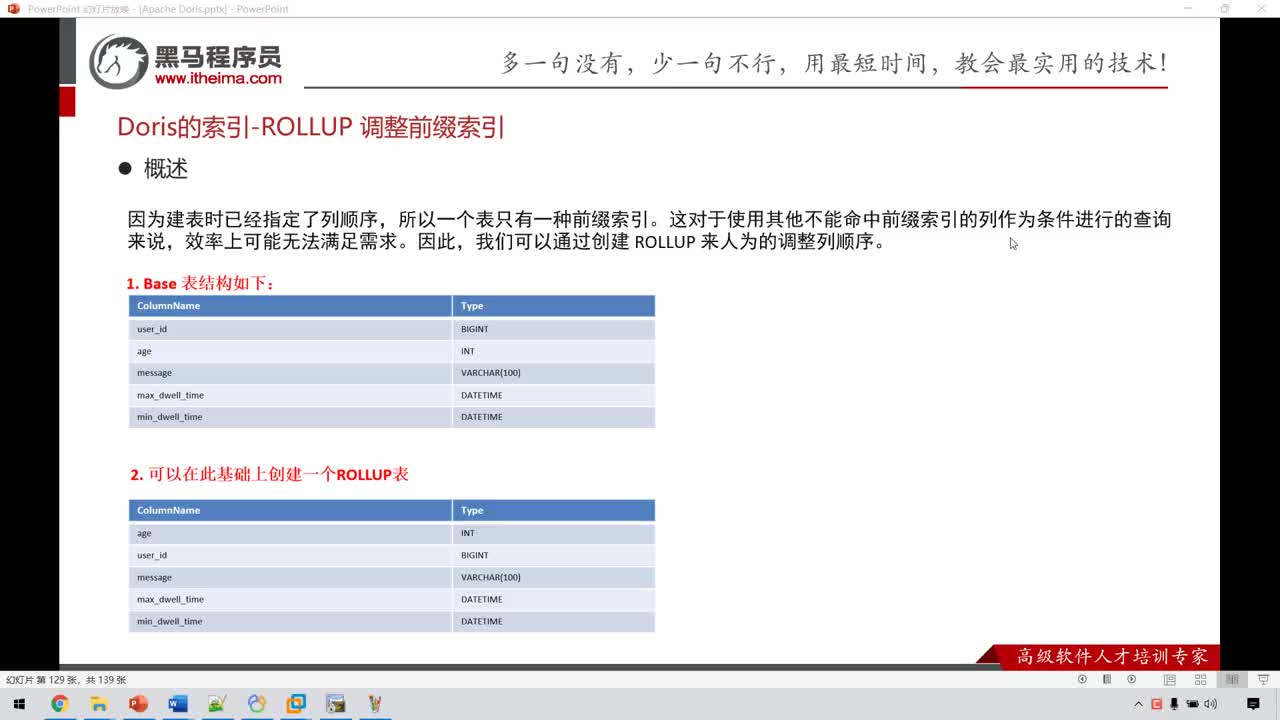Screen dimensions: 1280x720
Task: Click 'Type' header in Base table
Action: coord(554,306)
